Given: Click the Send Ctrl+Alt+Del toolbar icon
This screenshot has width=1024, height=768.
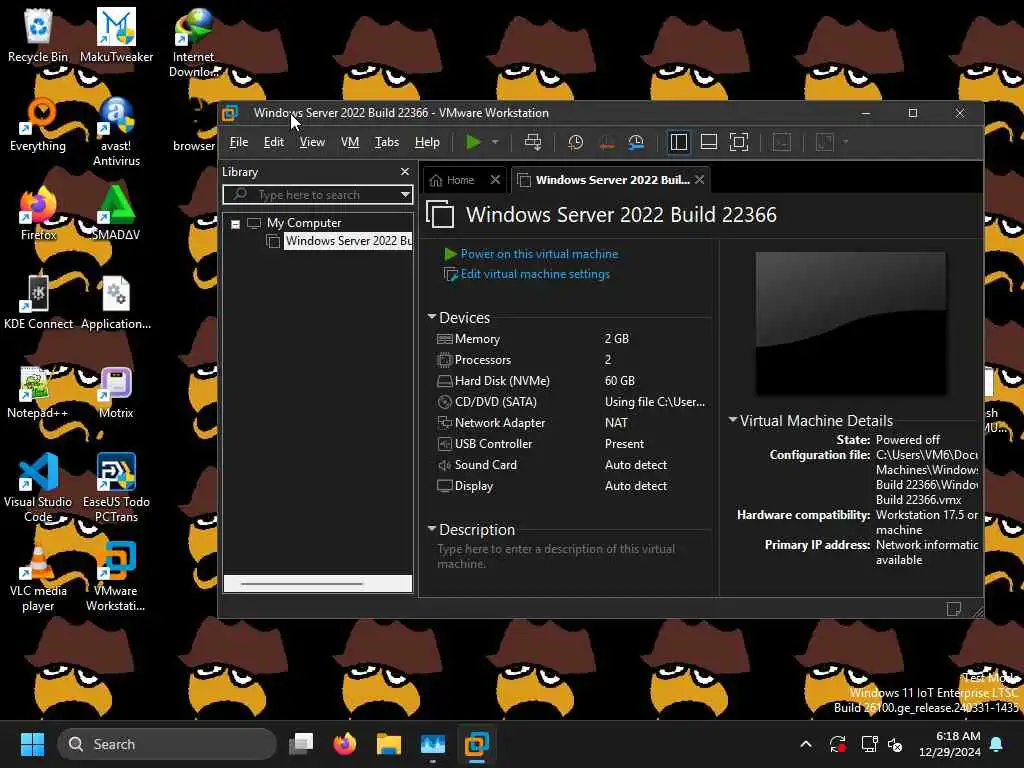Looking at the screenshot, I should click(x=533, y=142).
